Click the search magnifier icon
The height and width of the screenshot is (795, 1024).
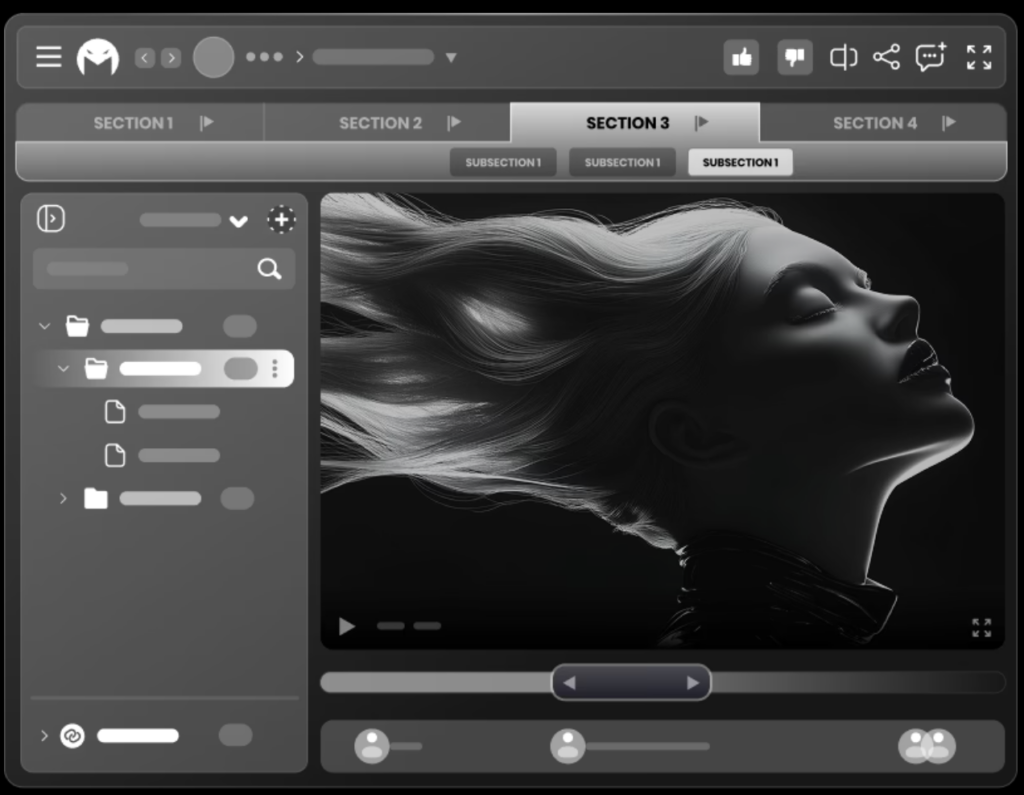pos(269,269)
